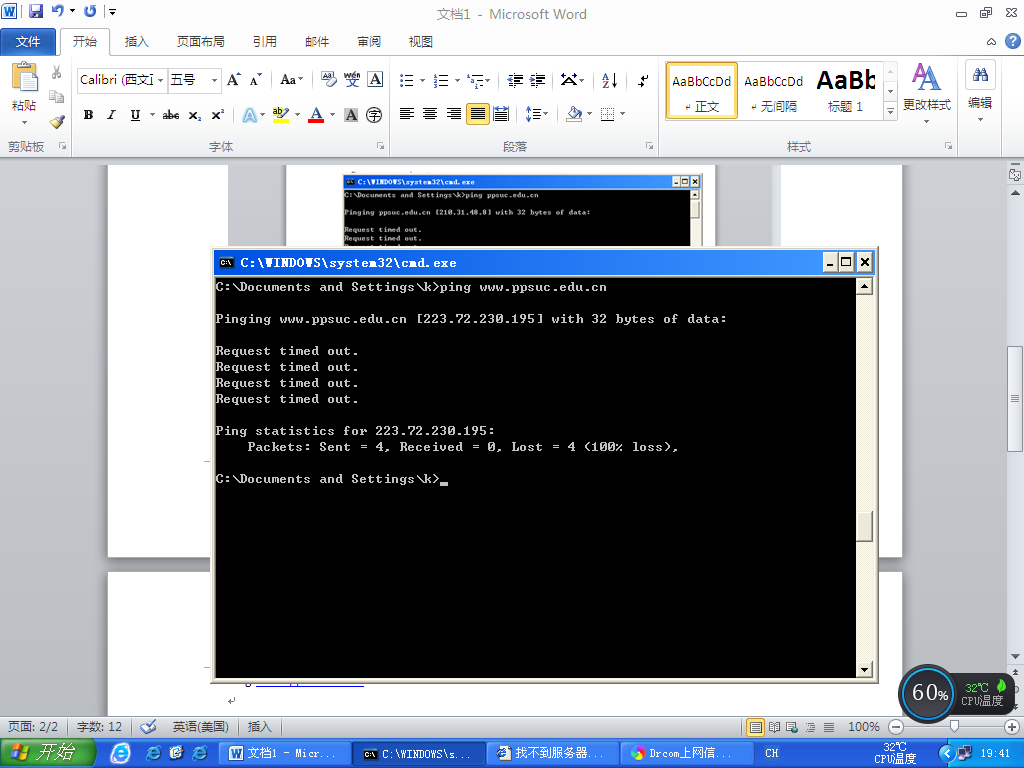Expand the underline style dropdown arrow

pyautogui.click(x=152, y=115)
